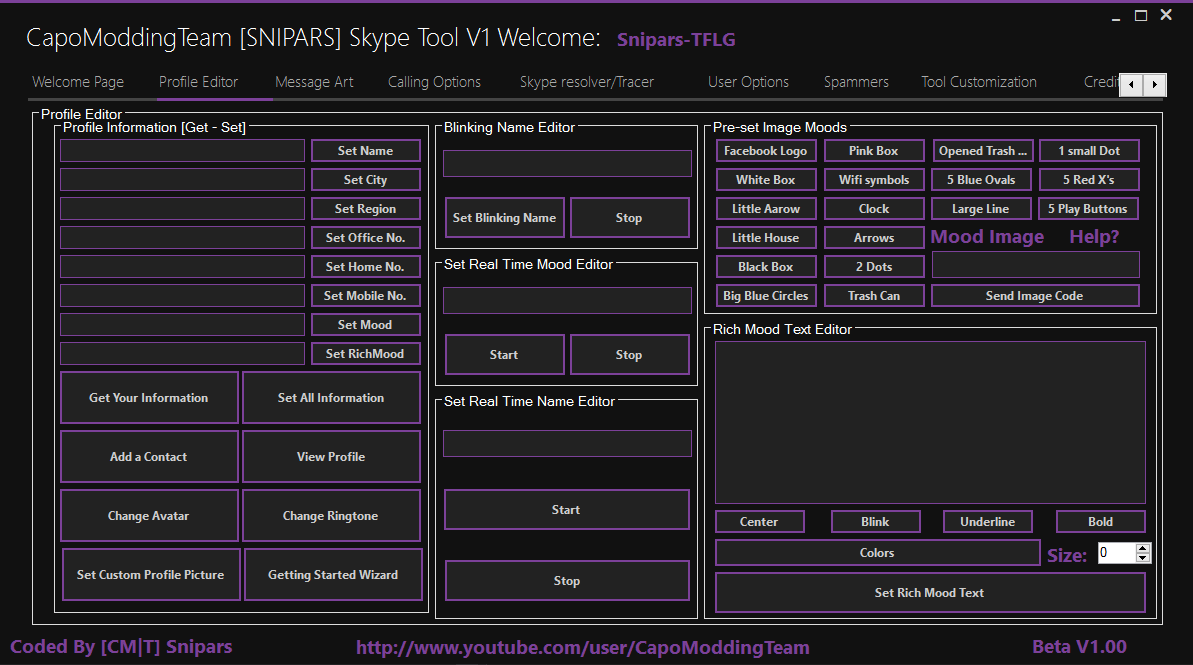Click the Blink formatting button

point(876,521)
